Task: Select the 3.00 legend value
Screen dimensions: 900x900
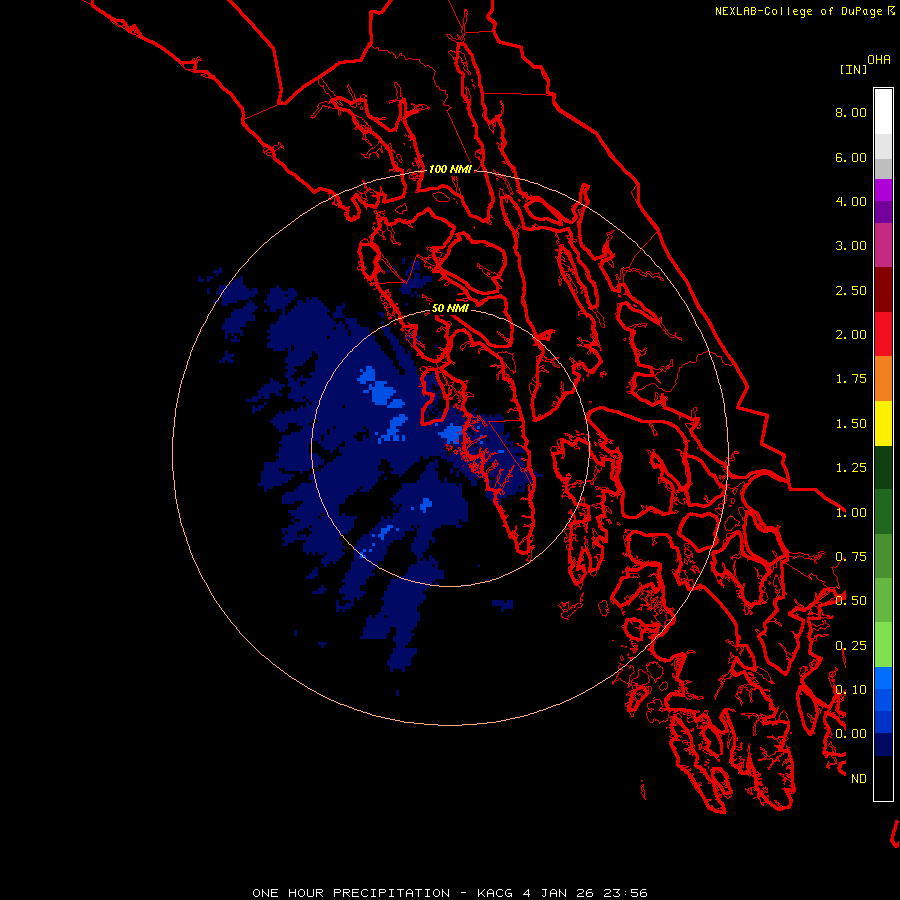Action: tap(851, 246)
